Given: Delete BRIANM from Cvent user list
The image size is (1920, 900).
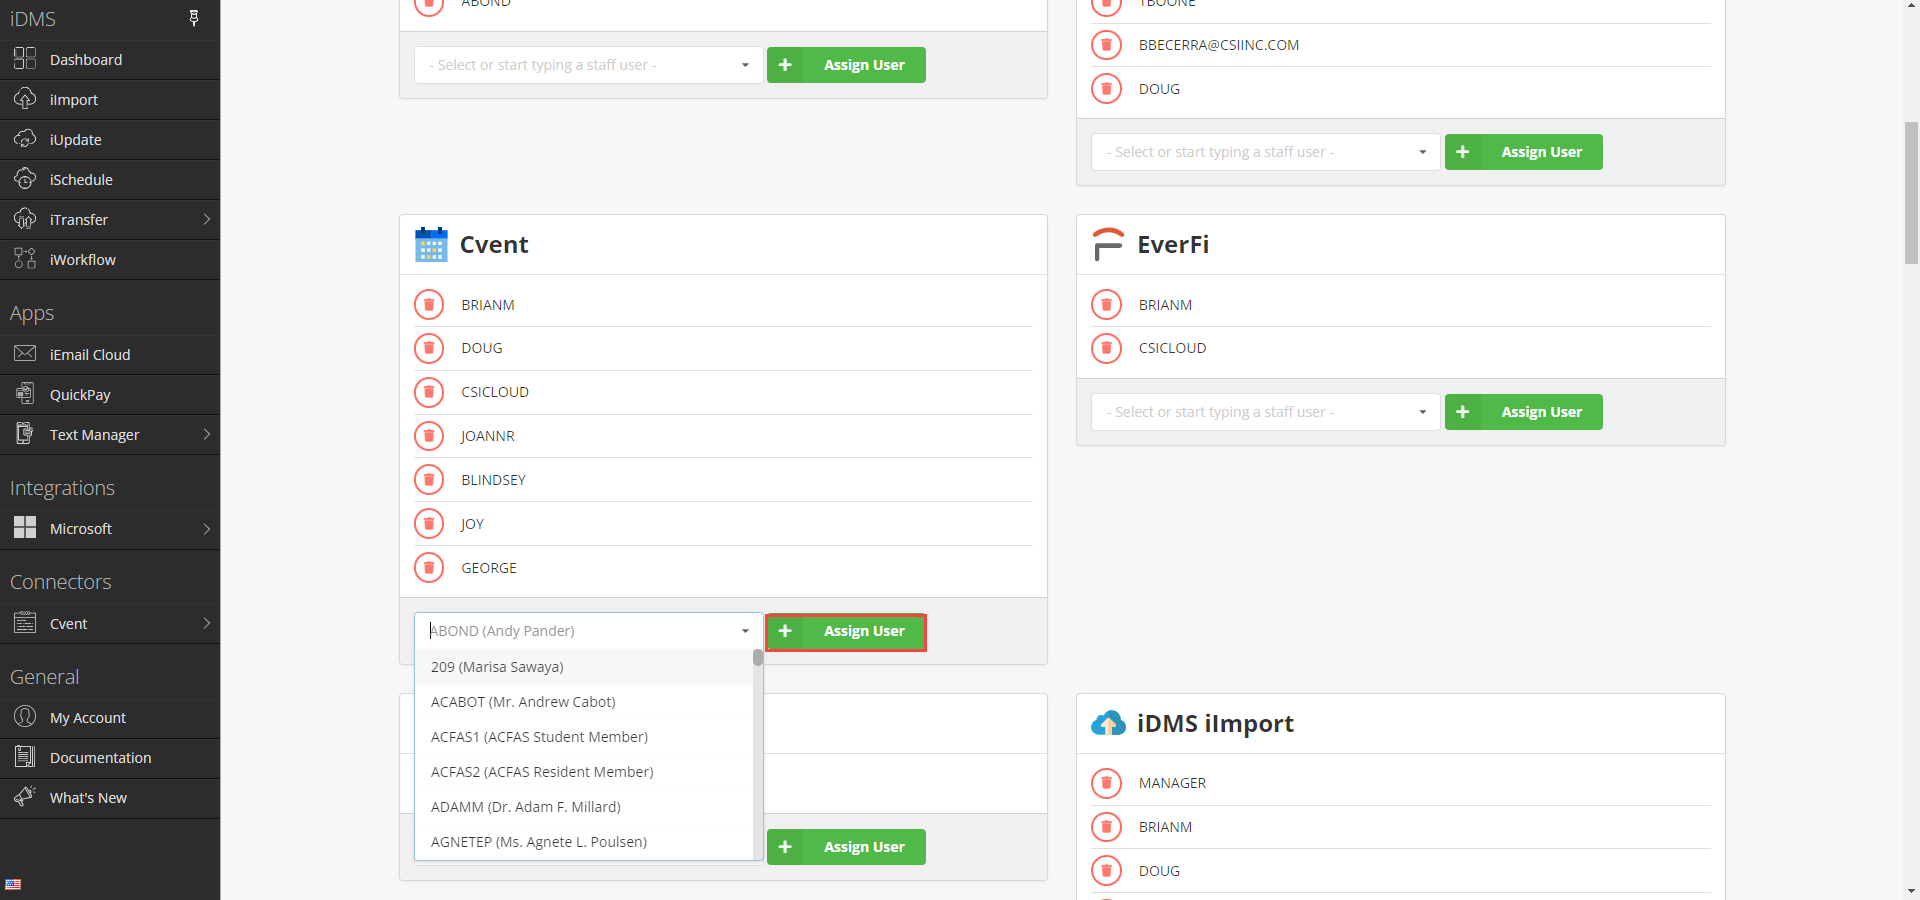Looking at the screenshot, I should [x=429, y=305].
